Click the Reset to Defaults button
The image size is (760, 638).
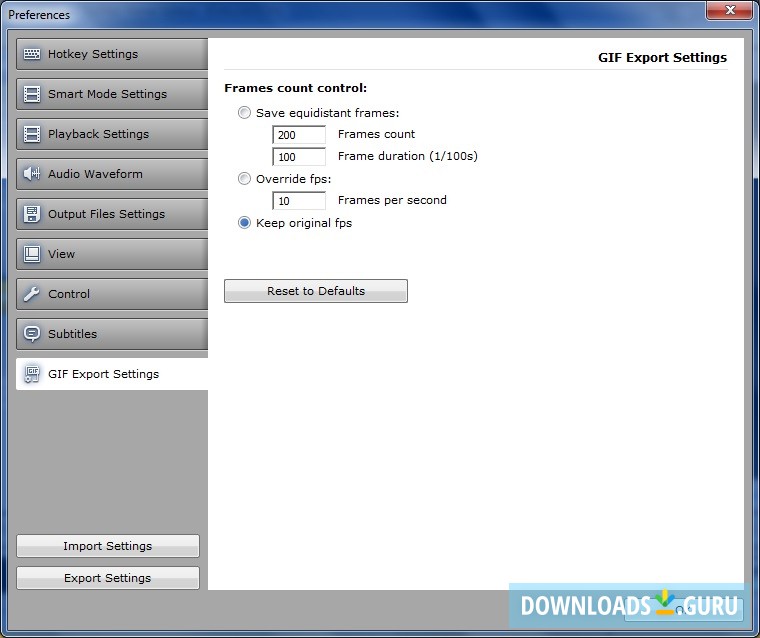point(316,291)
